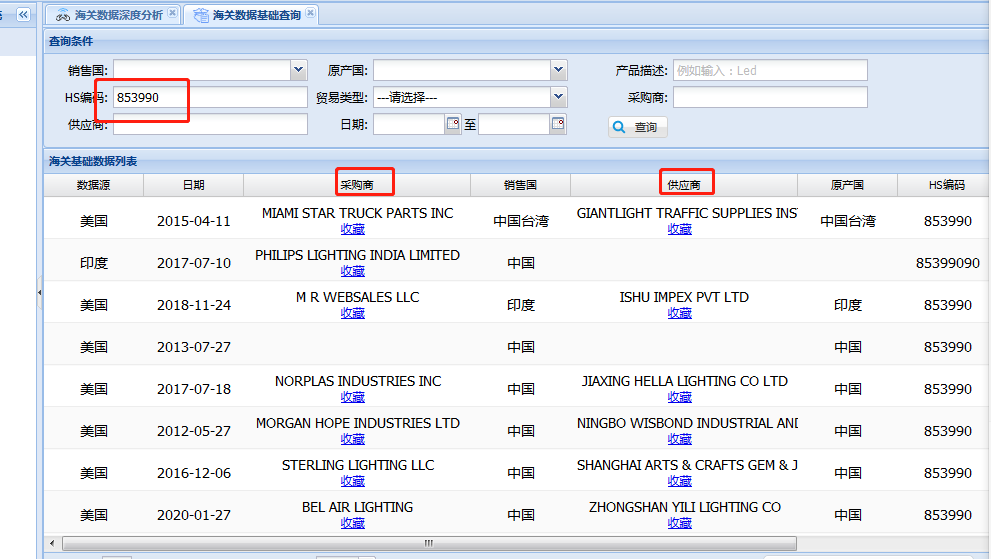Click 收藏 under ISHU IMPEX PVT LTD
The height and width of the screenshot is (559, 991).
click(679, 313)
